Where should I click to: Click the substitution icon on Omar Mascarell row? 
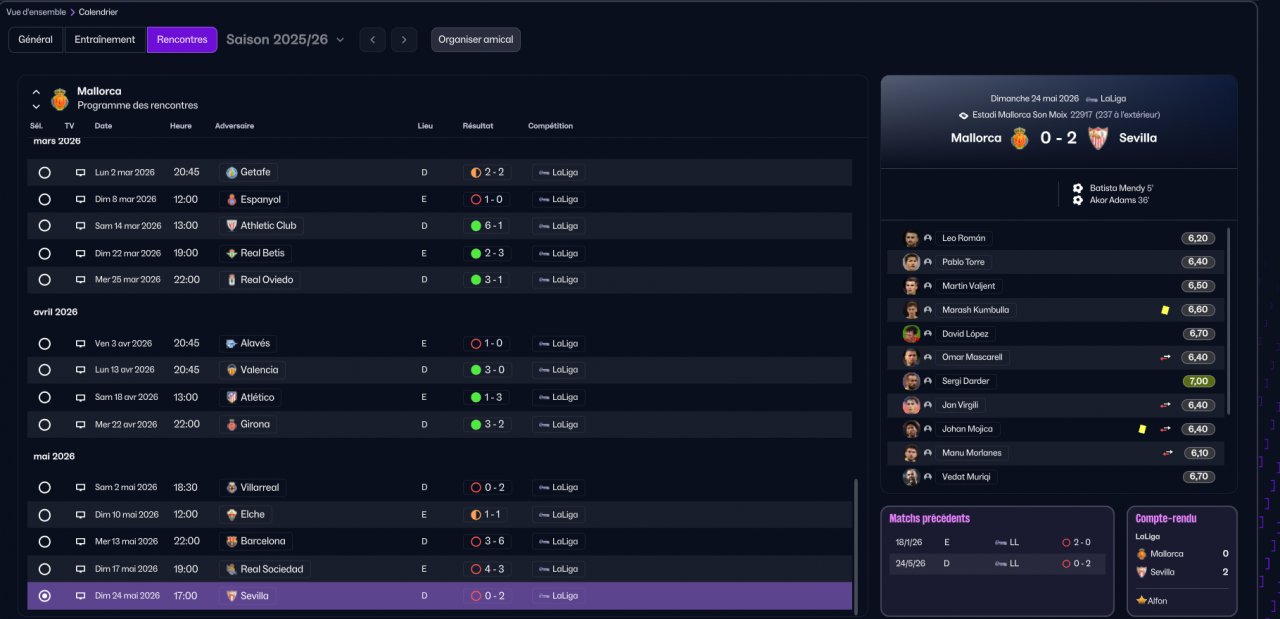pos(1166,357)
